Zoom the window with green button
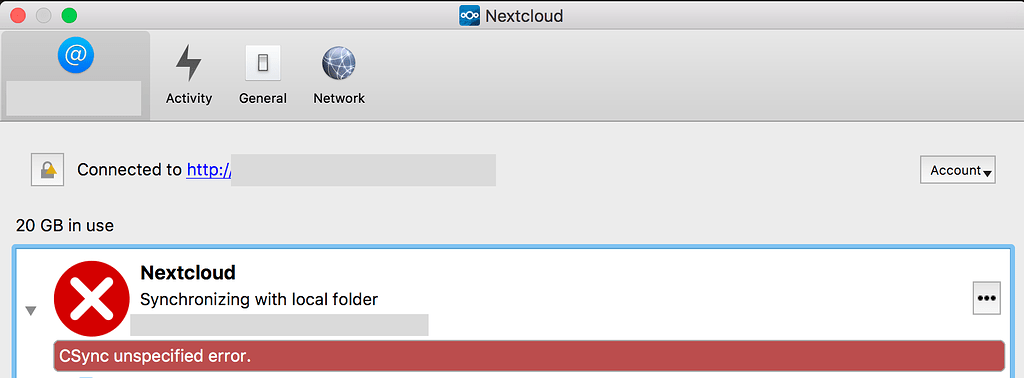The width and height of the screenshot is (1024, 378). click(69, 15)
